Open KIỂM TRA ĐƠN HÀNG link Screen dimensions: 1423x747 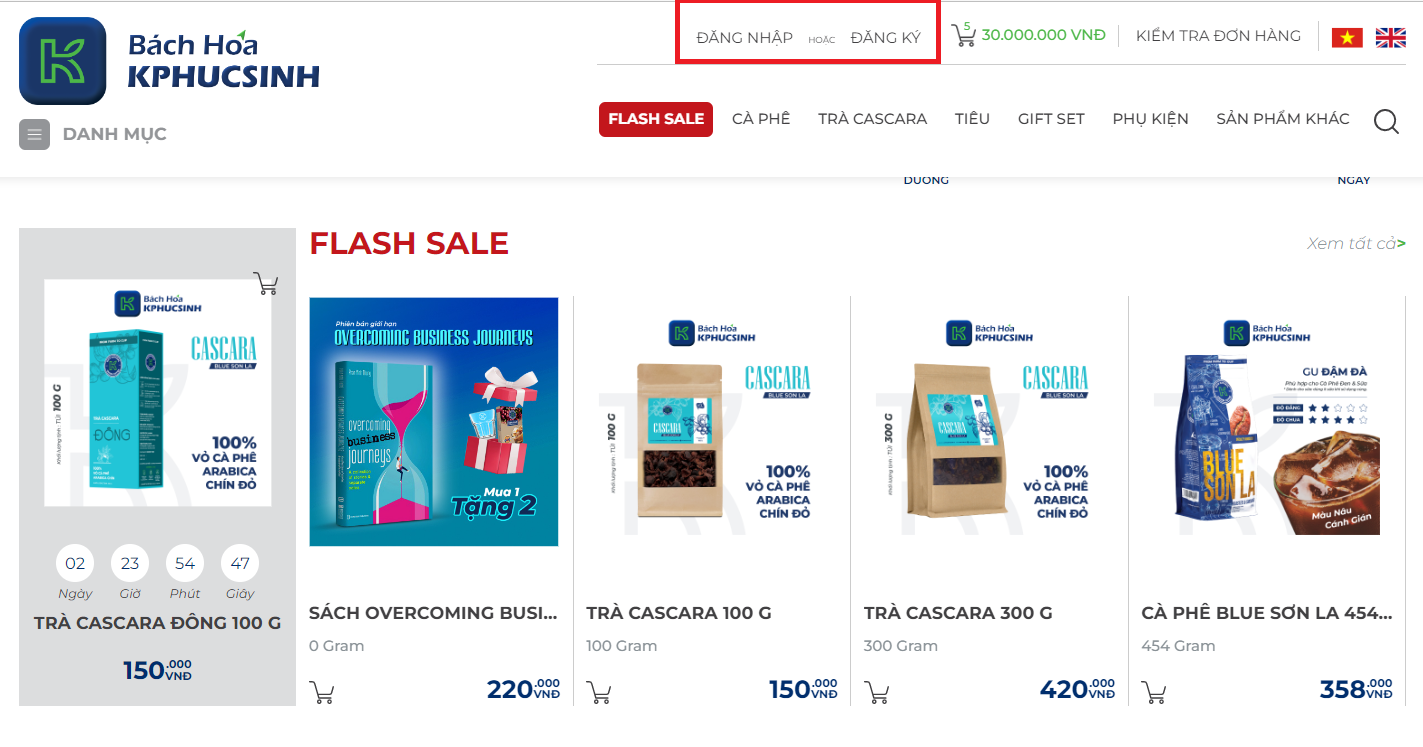point(1218,36)
